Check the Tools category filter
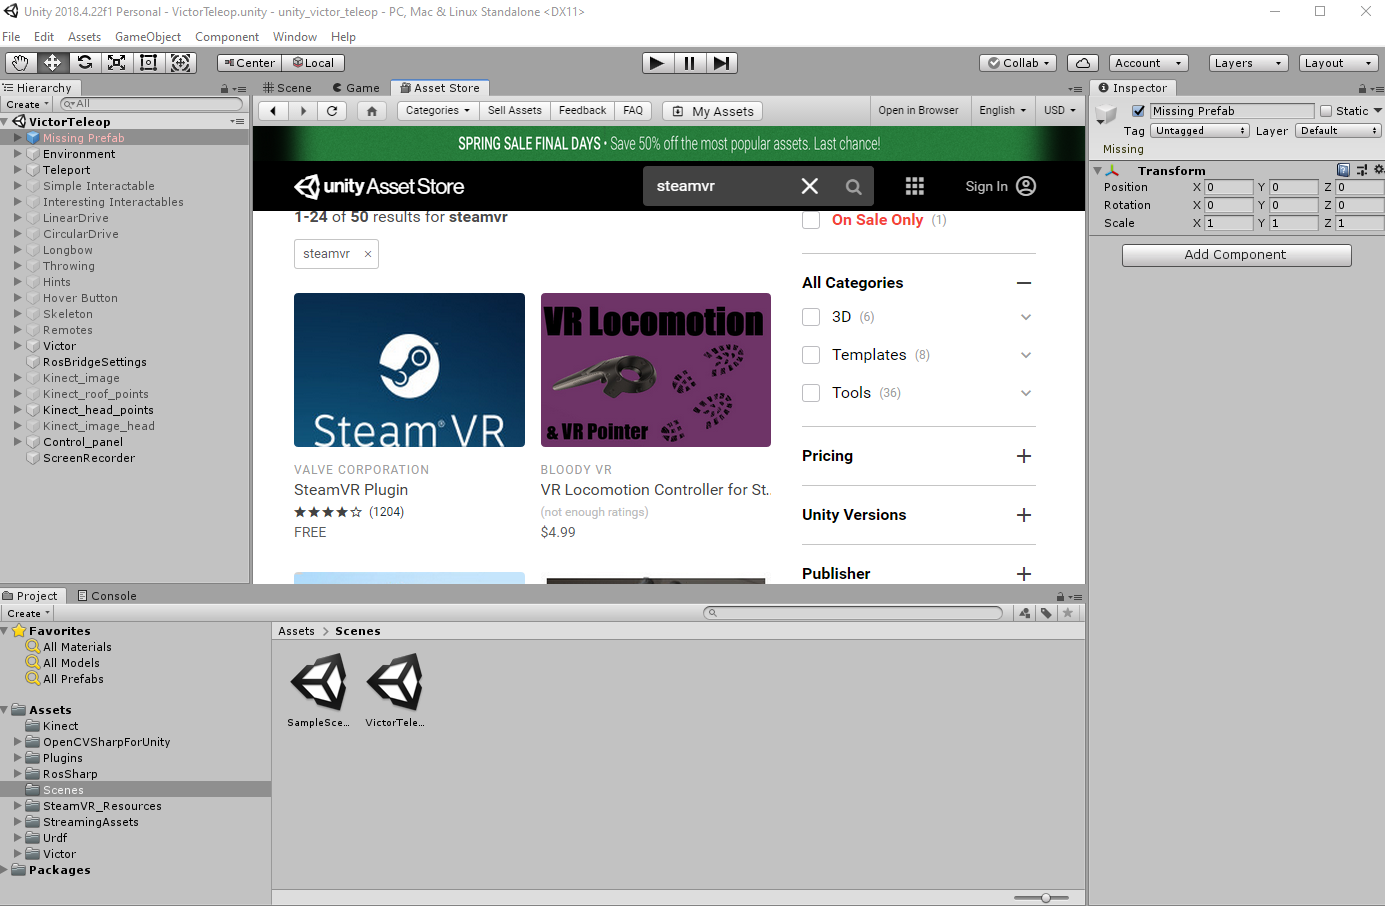Screen dimensions: 1385x906 (x=811, y=393)
